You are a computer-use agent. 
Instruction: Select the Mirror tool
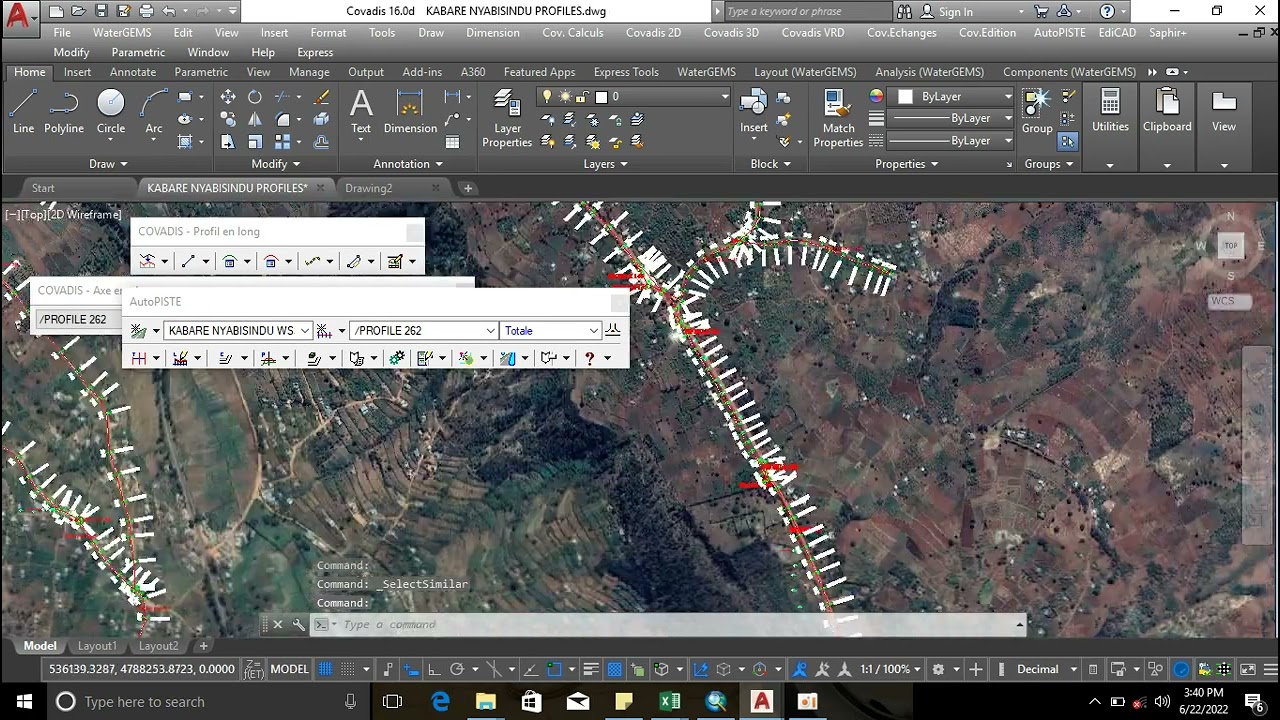(254, 119)
